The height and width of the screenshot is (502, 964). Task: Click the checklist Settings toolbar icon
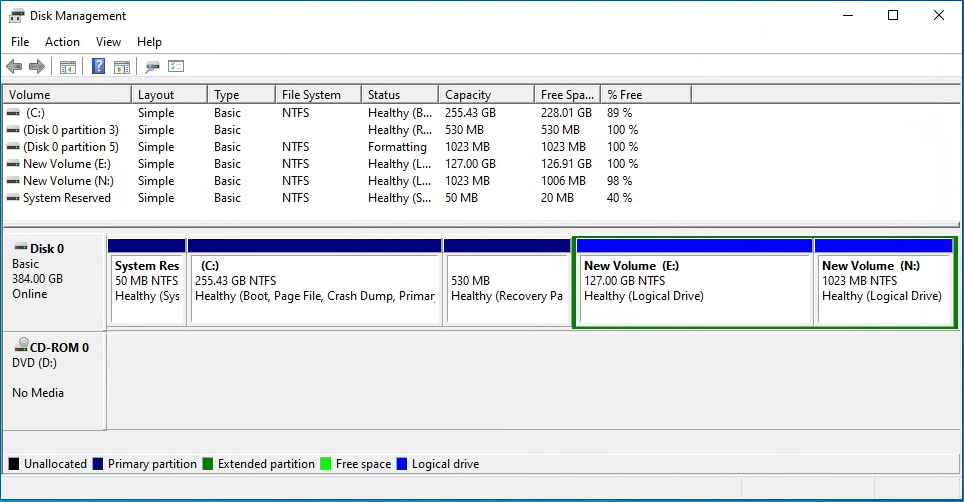pos(177,67)
